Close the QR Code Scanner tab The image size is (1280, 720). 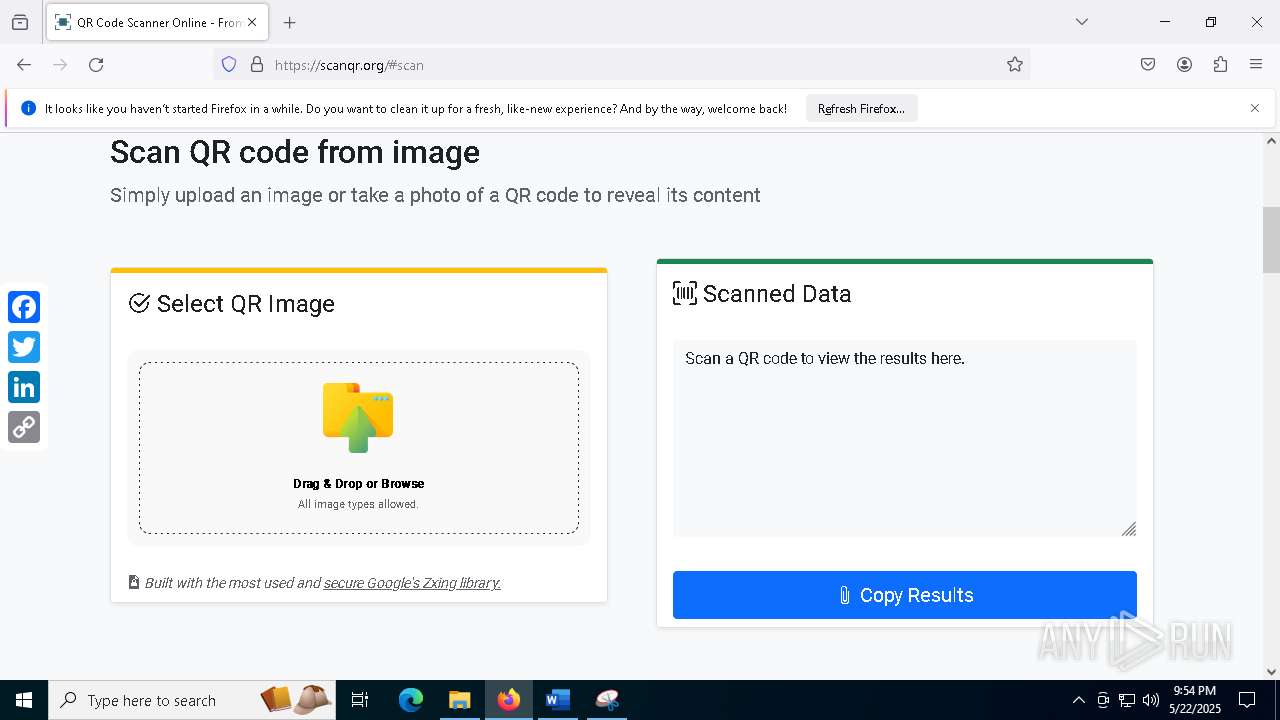click(x=252, y=22)
